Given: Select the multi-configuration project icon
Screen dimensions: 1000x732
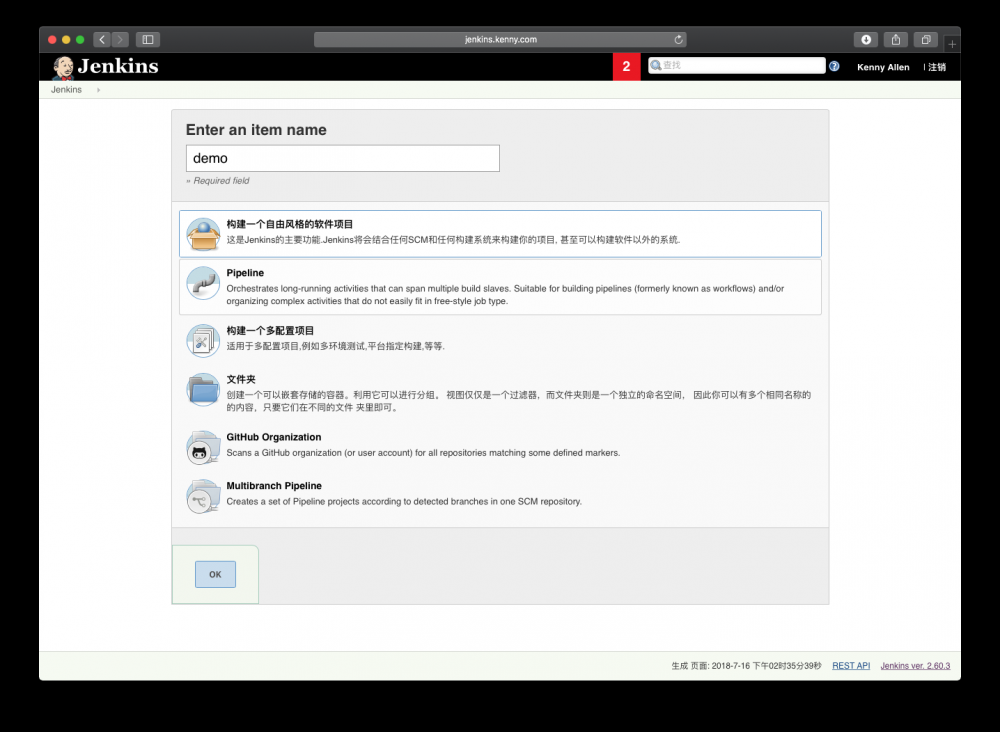Looking at the screenshot, I should 202,340.
